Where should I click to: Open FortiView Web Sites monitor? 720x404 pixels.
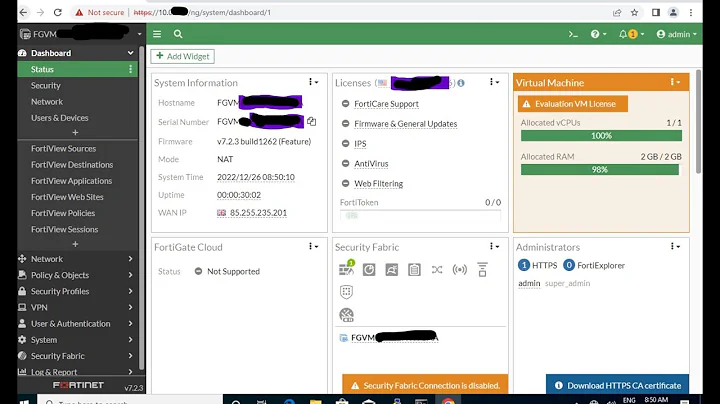[67, 197]
